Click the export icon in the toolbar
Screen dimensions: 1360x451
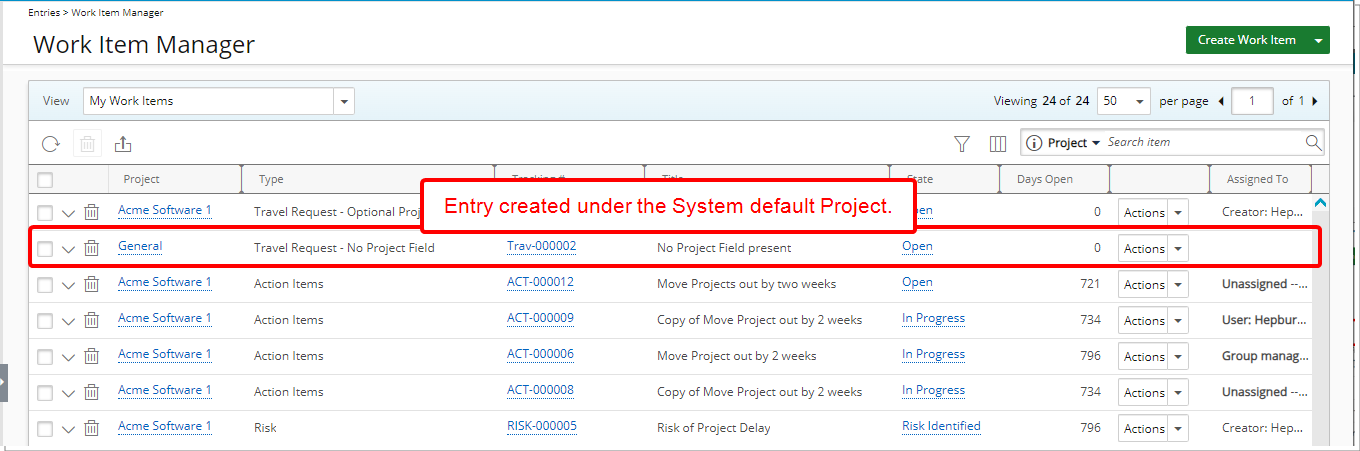(123, 144)
